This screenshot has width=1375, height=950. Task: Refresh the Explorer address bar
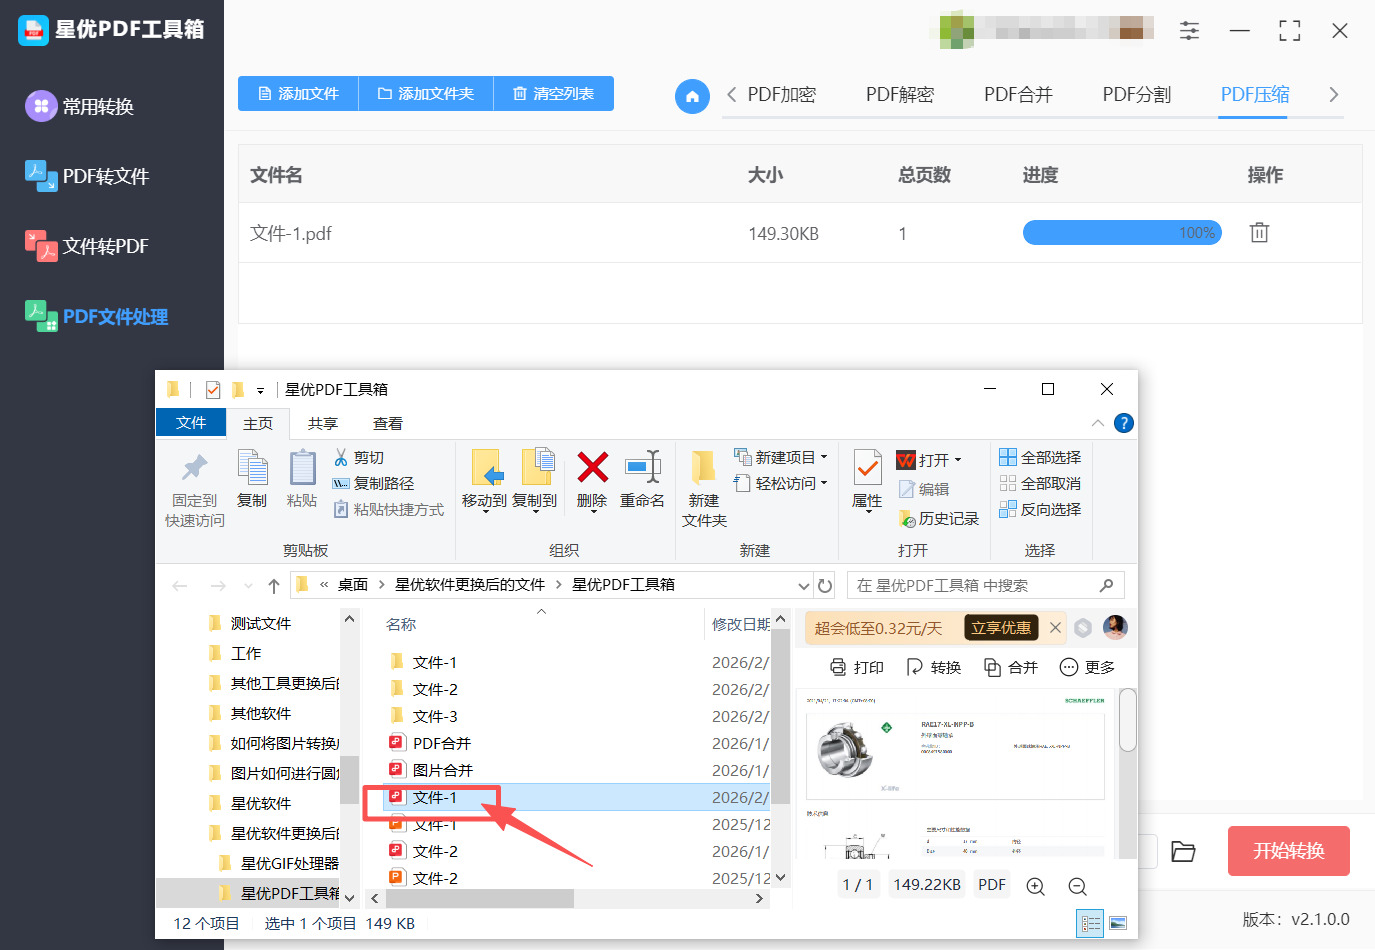[825, 585]
